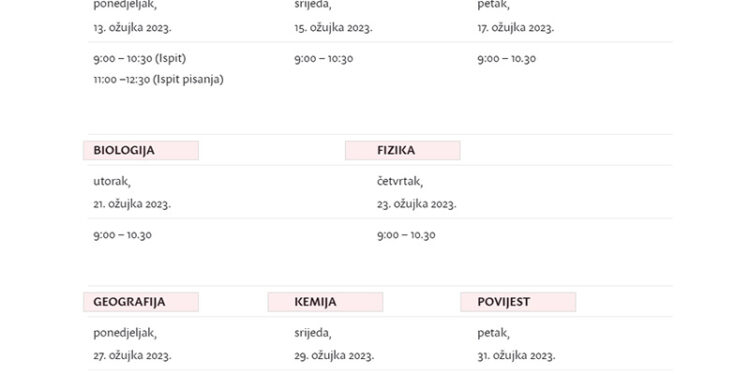Click the Biologija time 9:00 – 10.30
The image size is (750, 375).
pos(122,235)
